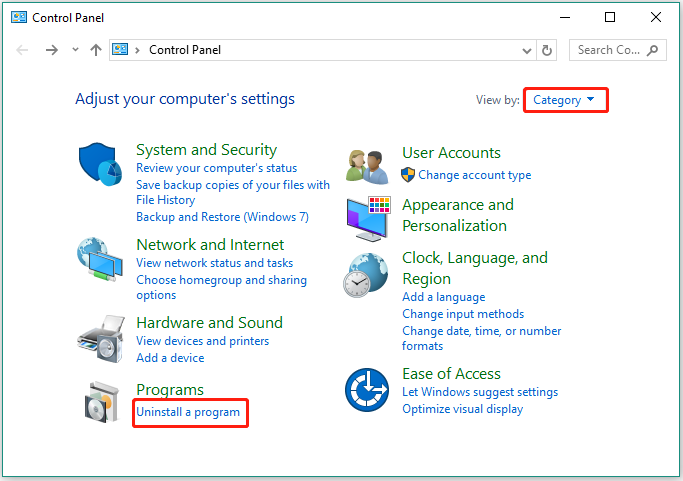683x481 pixels.
Task: Open View devices and printers
Action: tap(203, 341)
